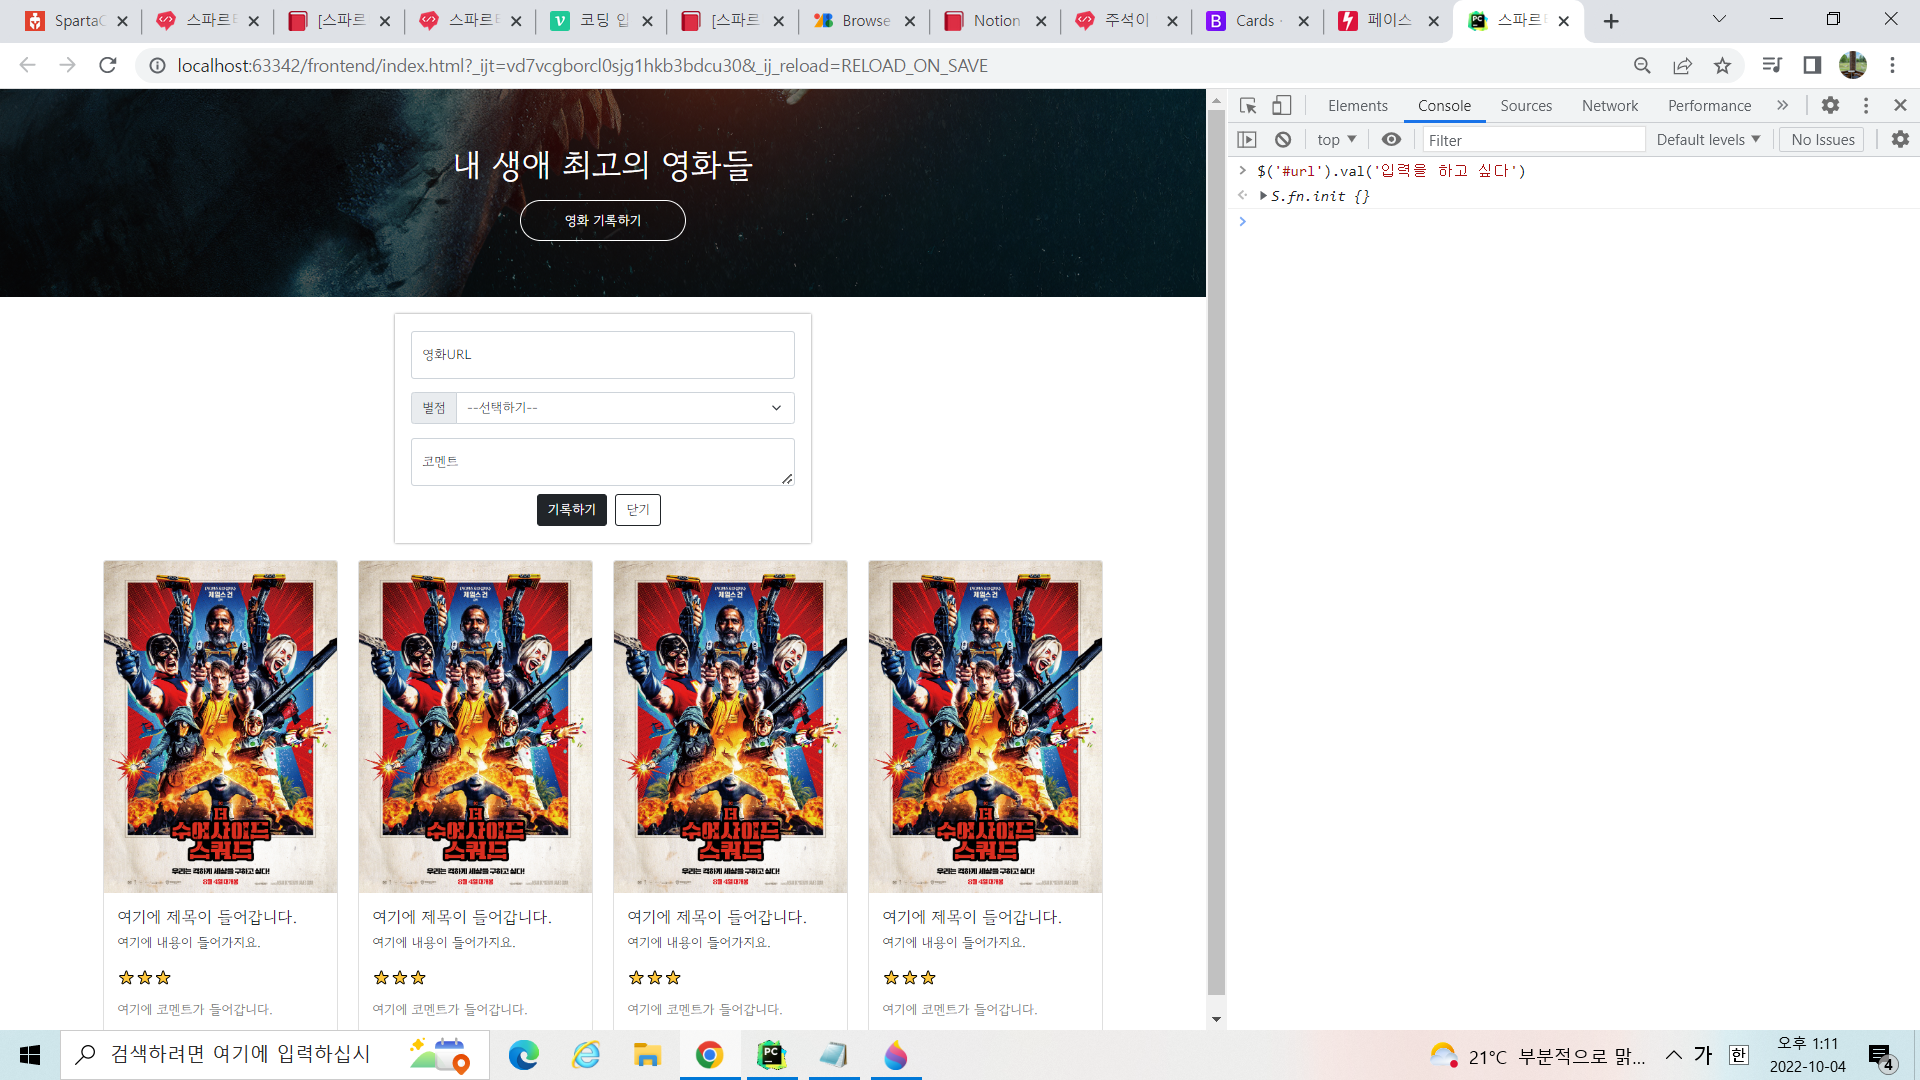Switch to the Cards tab
This screenshot has height=1080, width=1920.
[1257, 21]
